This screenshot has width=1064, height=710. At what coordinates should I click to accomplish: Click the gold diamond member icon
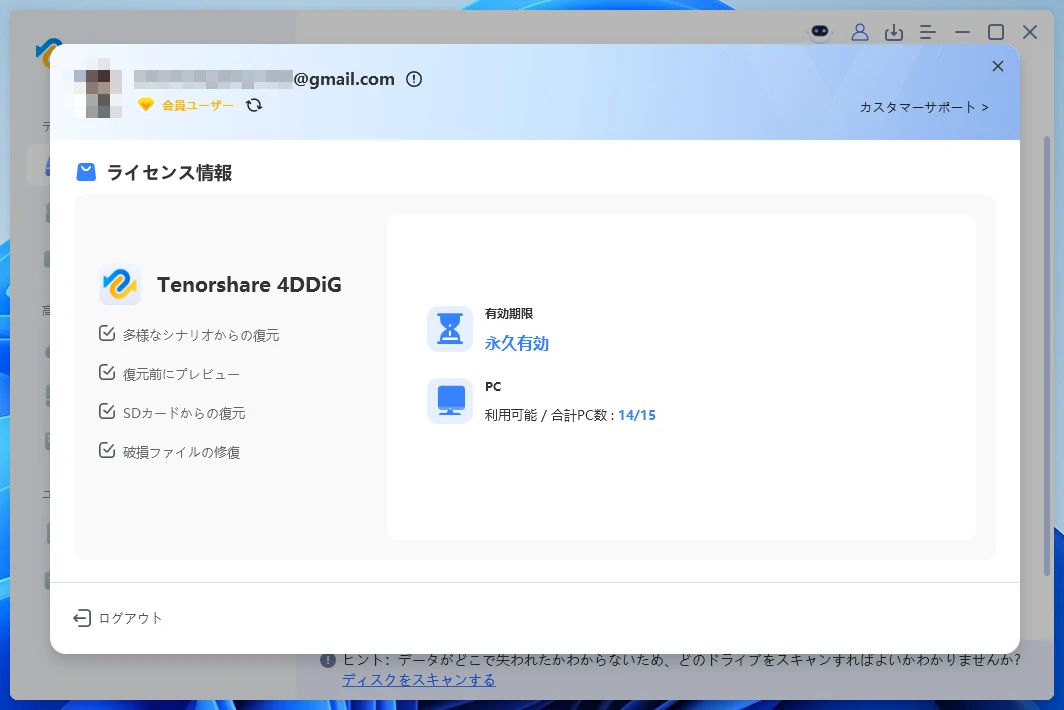click(x=146, y=105)
